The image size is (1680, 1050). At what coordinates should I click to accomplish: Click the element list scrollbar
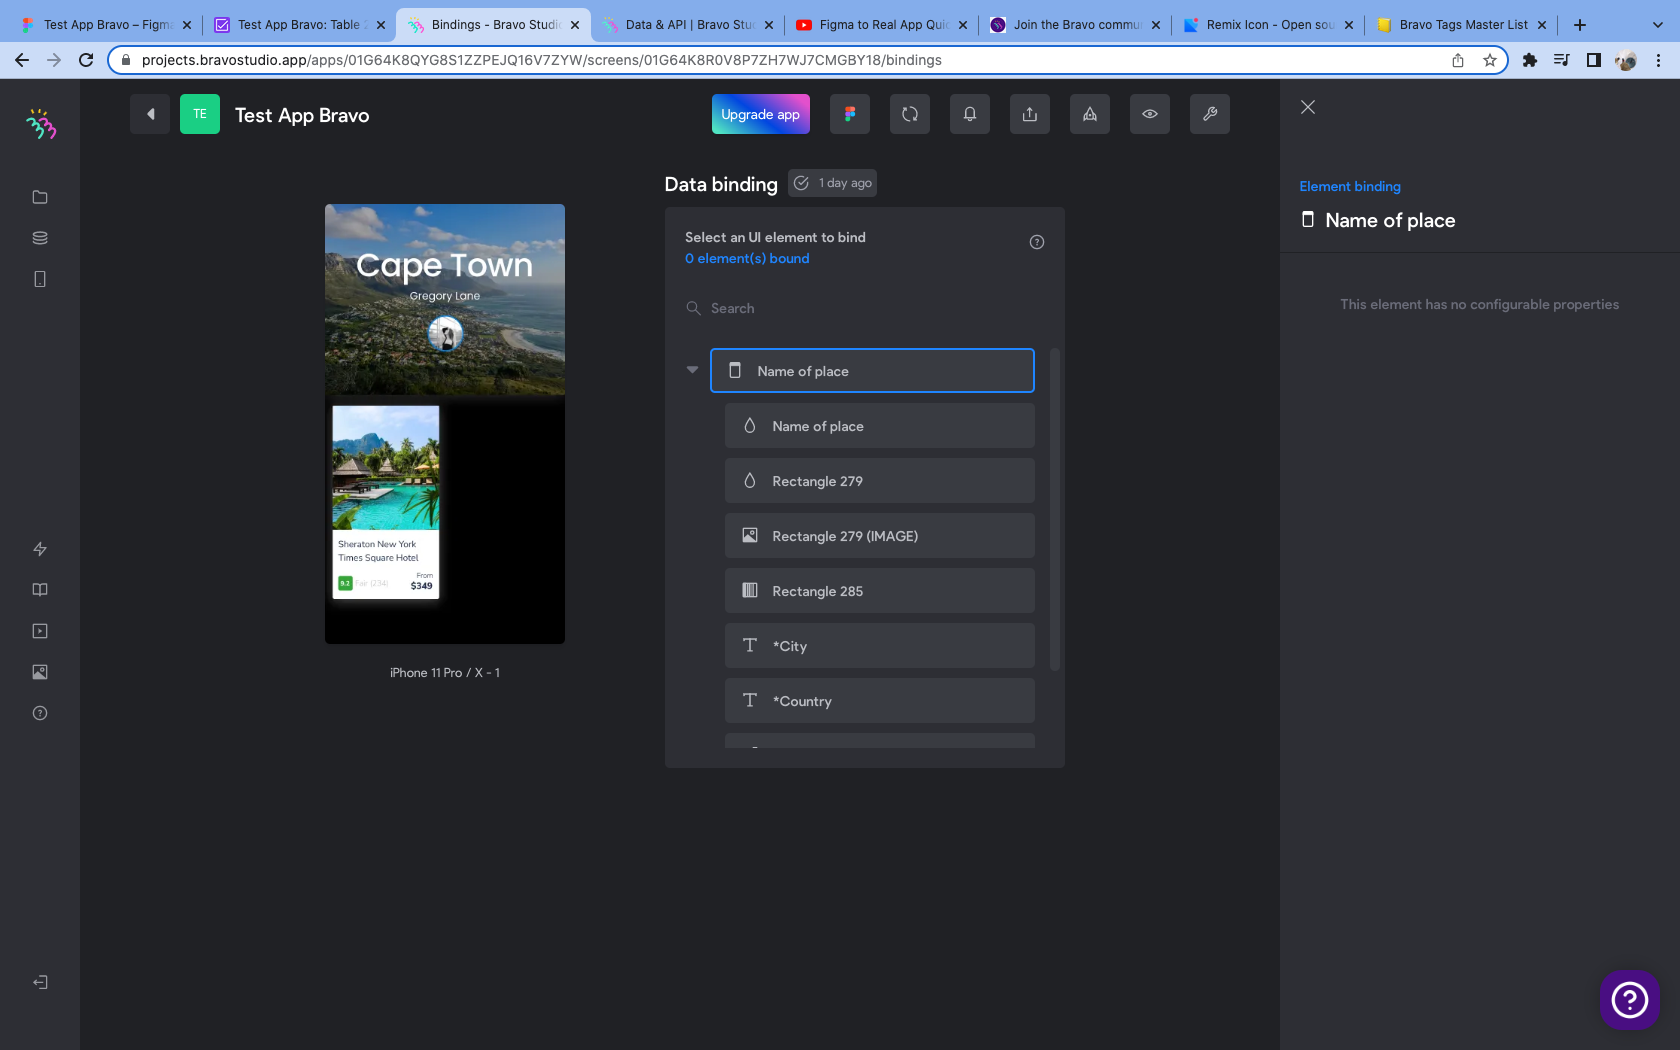pyautogui.click(x=1055, y=509)
